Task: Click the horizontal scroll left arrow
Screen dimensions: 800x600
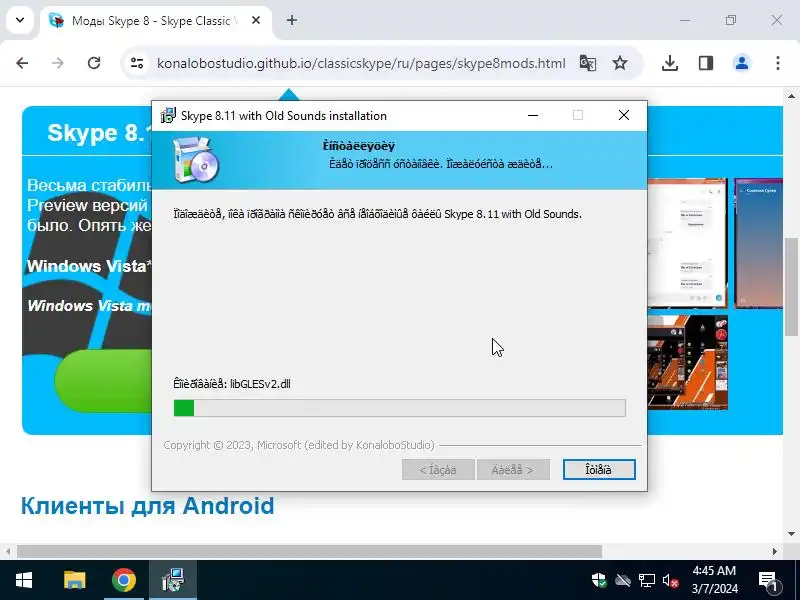Action: [x=8, y=552]
